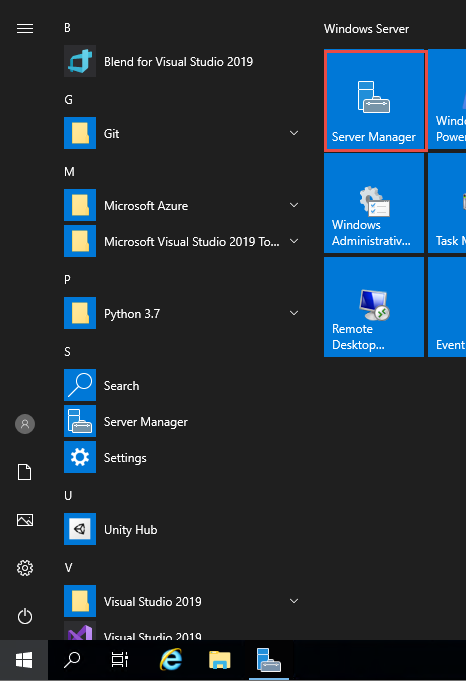Click the letter S section header
Image resolution: width=466 pixels, height=681 pixels.
coord(67,352)
